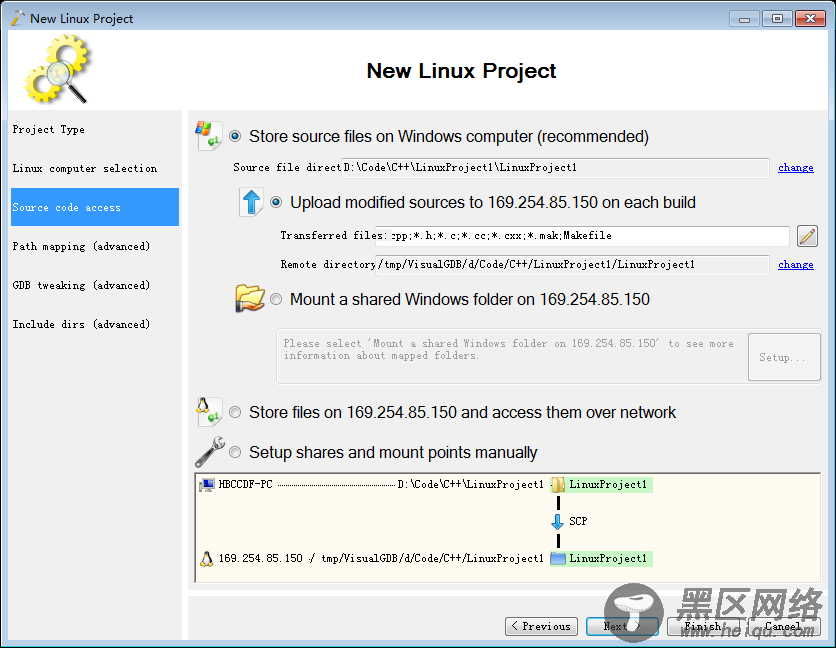Viewport: 836px width, 648px height.
Task: Click the green LinuxProject1 label on the remote row
Action: click(608, 558)
